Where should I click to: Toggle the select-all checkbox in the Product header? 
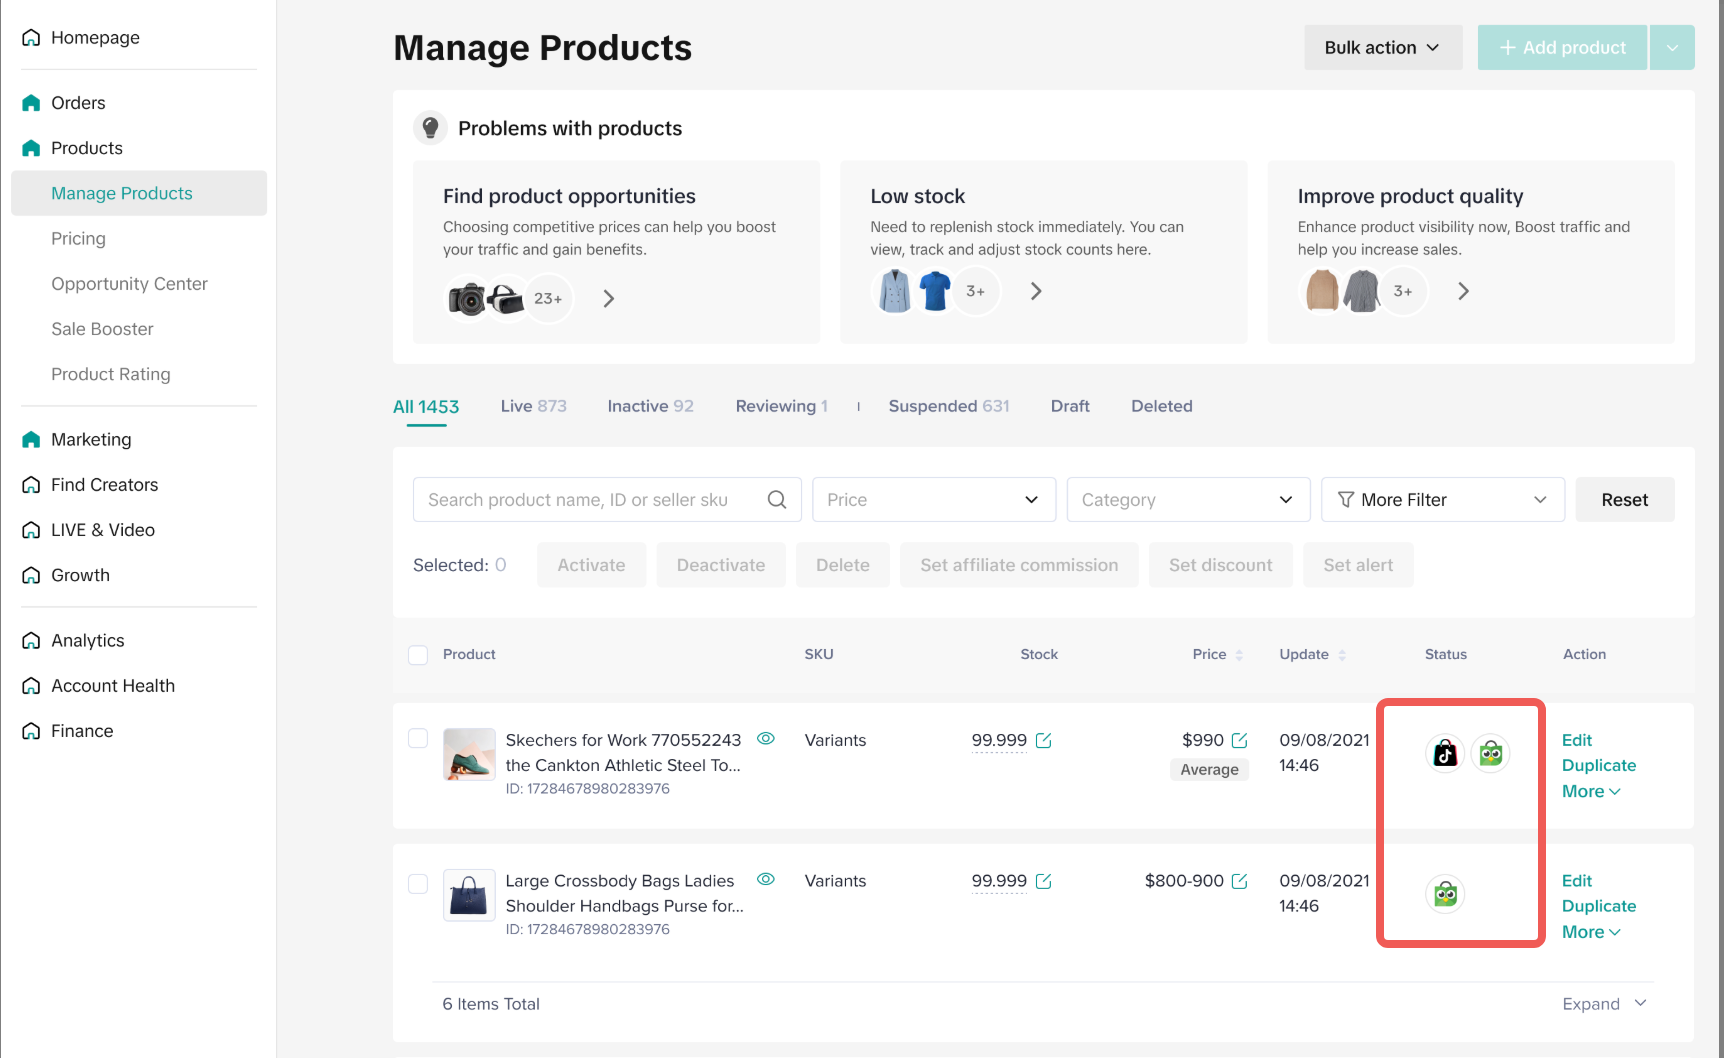(418, 655)
